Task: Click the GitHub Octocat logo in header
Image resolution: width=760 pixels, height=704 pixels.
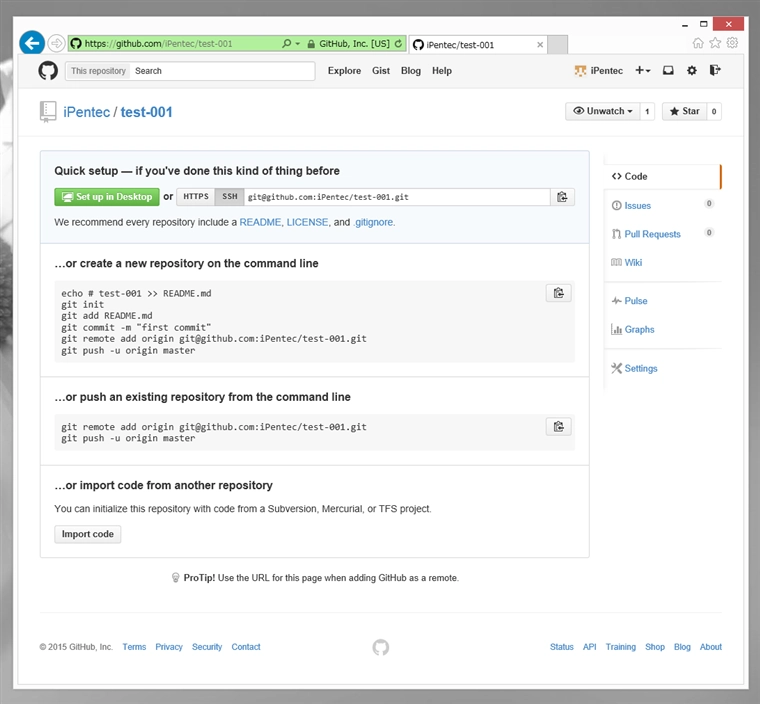Action: tap(48, 70)
